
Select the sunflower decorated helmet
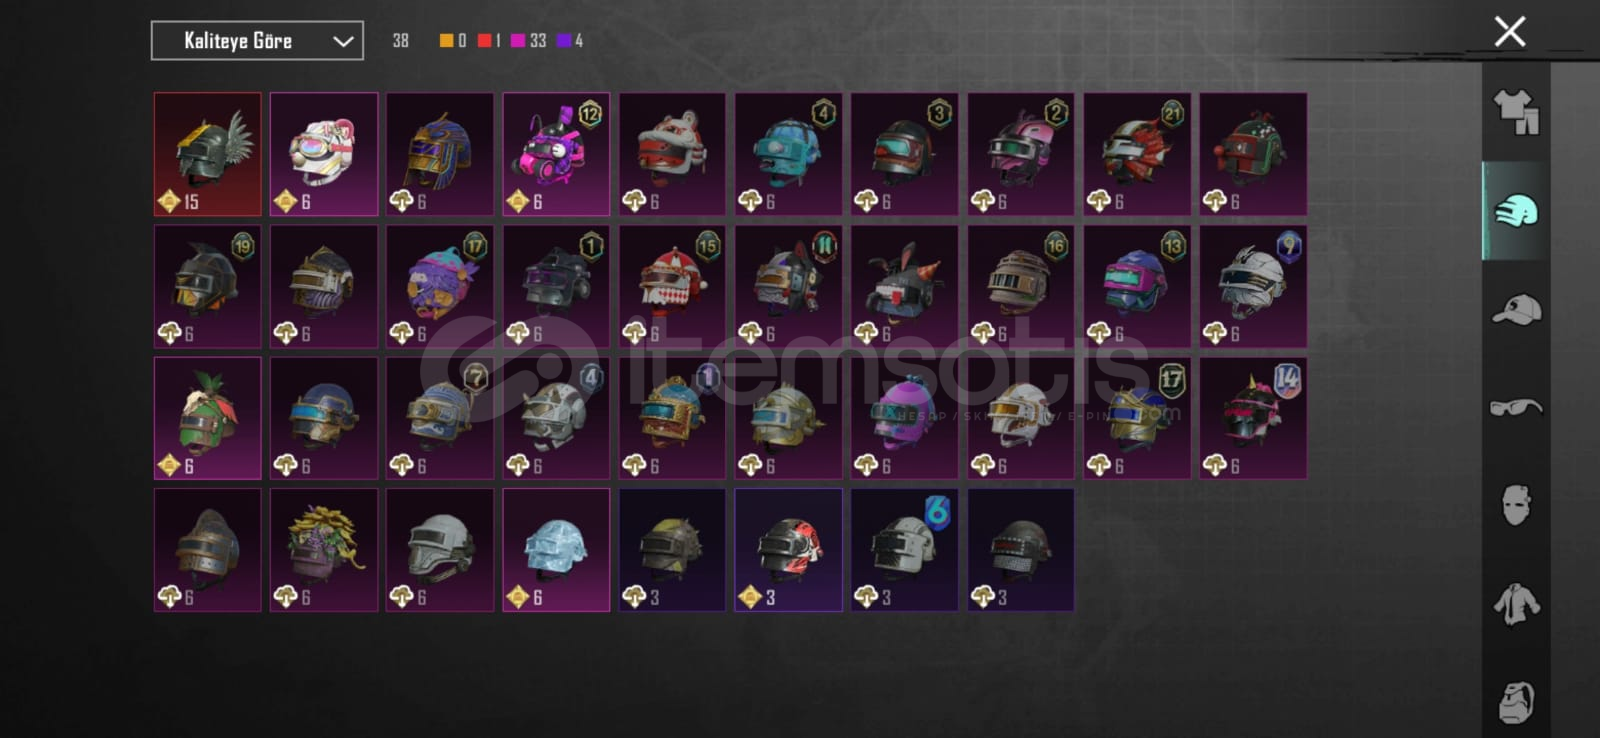[324, 550]
